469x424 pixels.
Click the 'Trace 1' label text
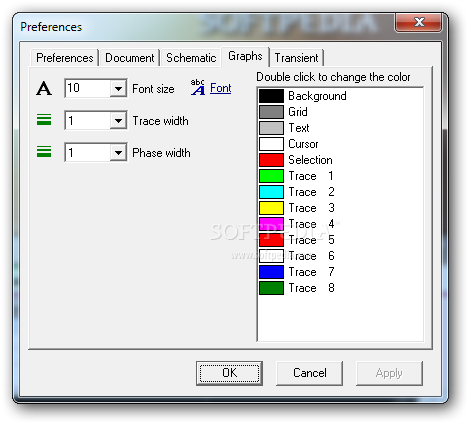click(311, 176)
